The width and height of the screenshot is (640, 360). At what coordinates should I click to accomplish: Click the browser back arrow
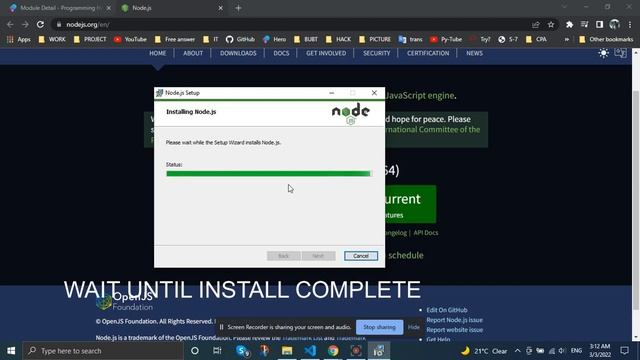coord(10,24)
